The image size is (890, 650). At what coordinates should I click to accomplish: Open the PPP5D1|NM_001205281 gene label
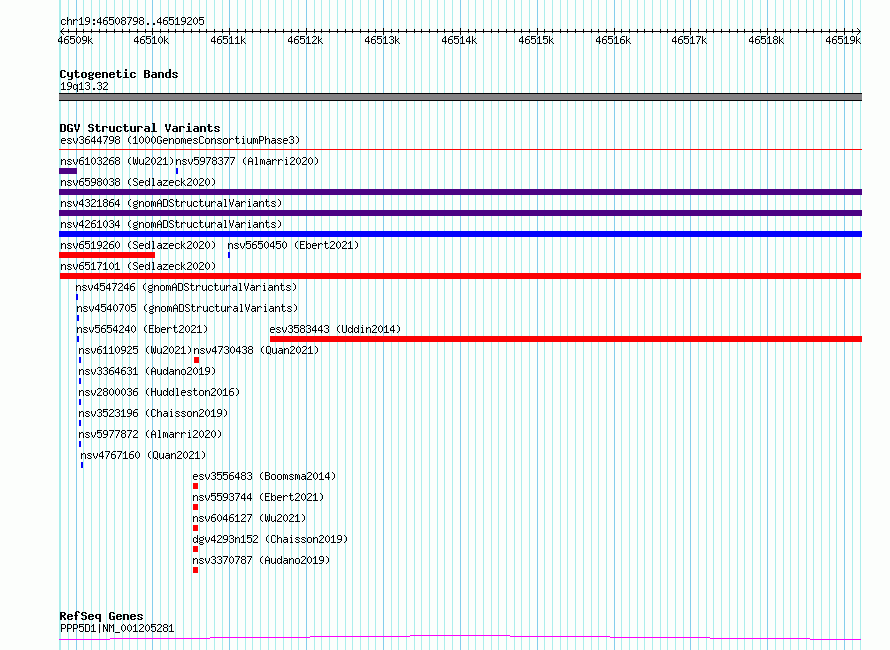click(x=117, y=628)
